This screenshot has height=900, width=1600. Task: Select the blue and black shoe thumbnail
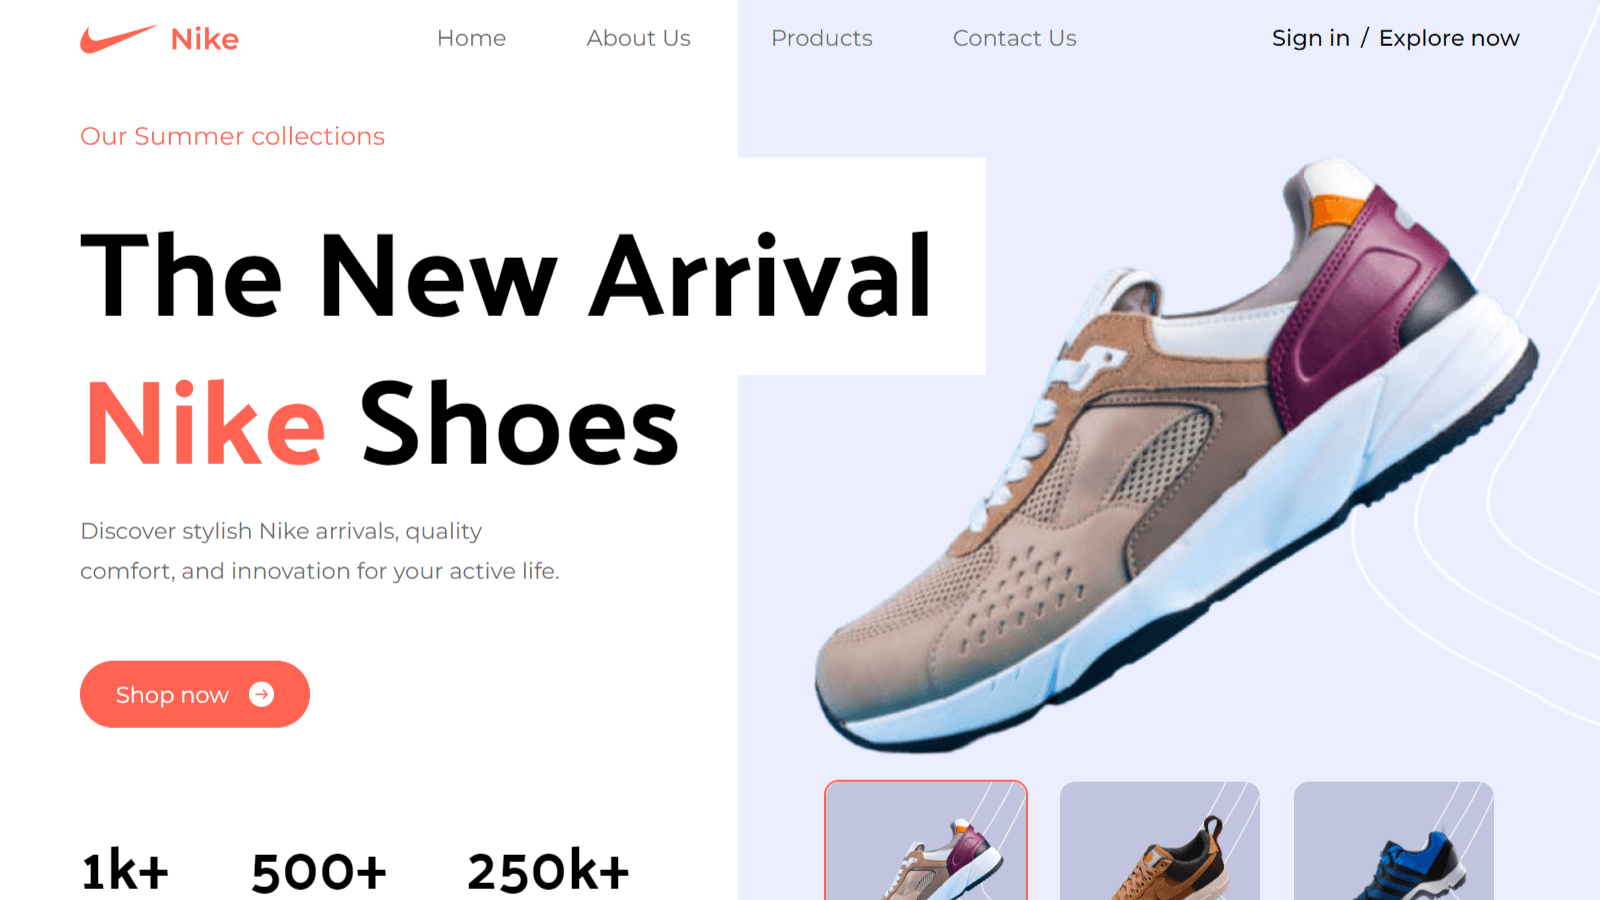coord(1394,841)
